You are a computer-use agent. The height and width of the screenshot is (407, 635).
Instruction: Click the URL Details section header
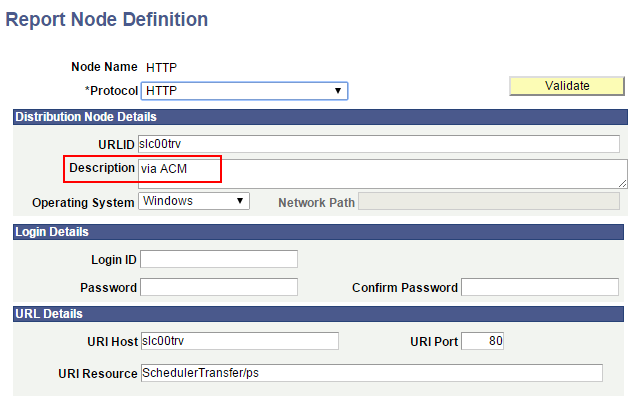(x=318, y=314)
